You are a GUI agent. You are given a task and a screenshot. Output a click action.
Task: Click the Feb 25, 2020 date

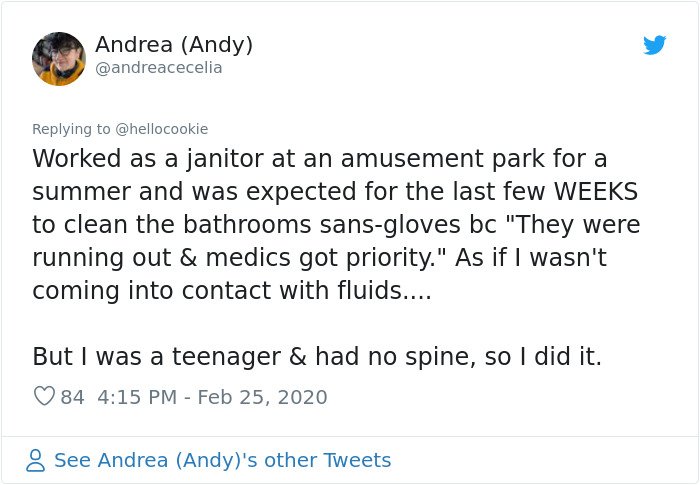click(x=262, y=397)
